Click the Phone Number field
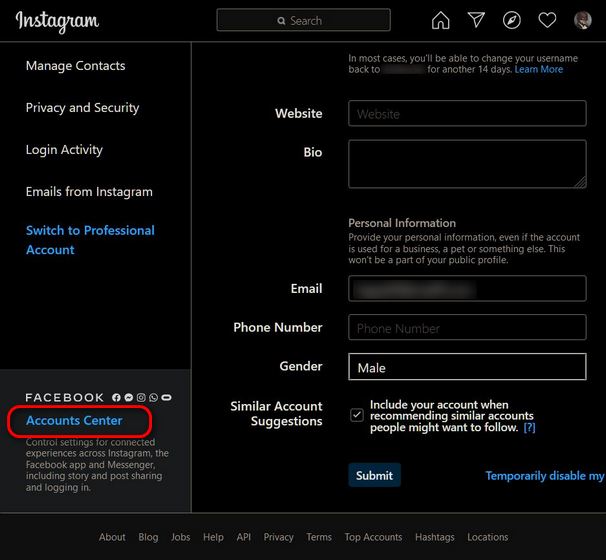The width and height of the screenshot is (606, 560). [467, 327]
